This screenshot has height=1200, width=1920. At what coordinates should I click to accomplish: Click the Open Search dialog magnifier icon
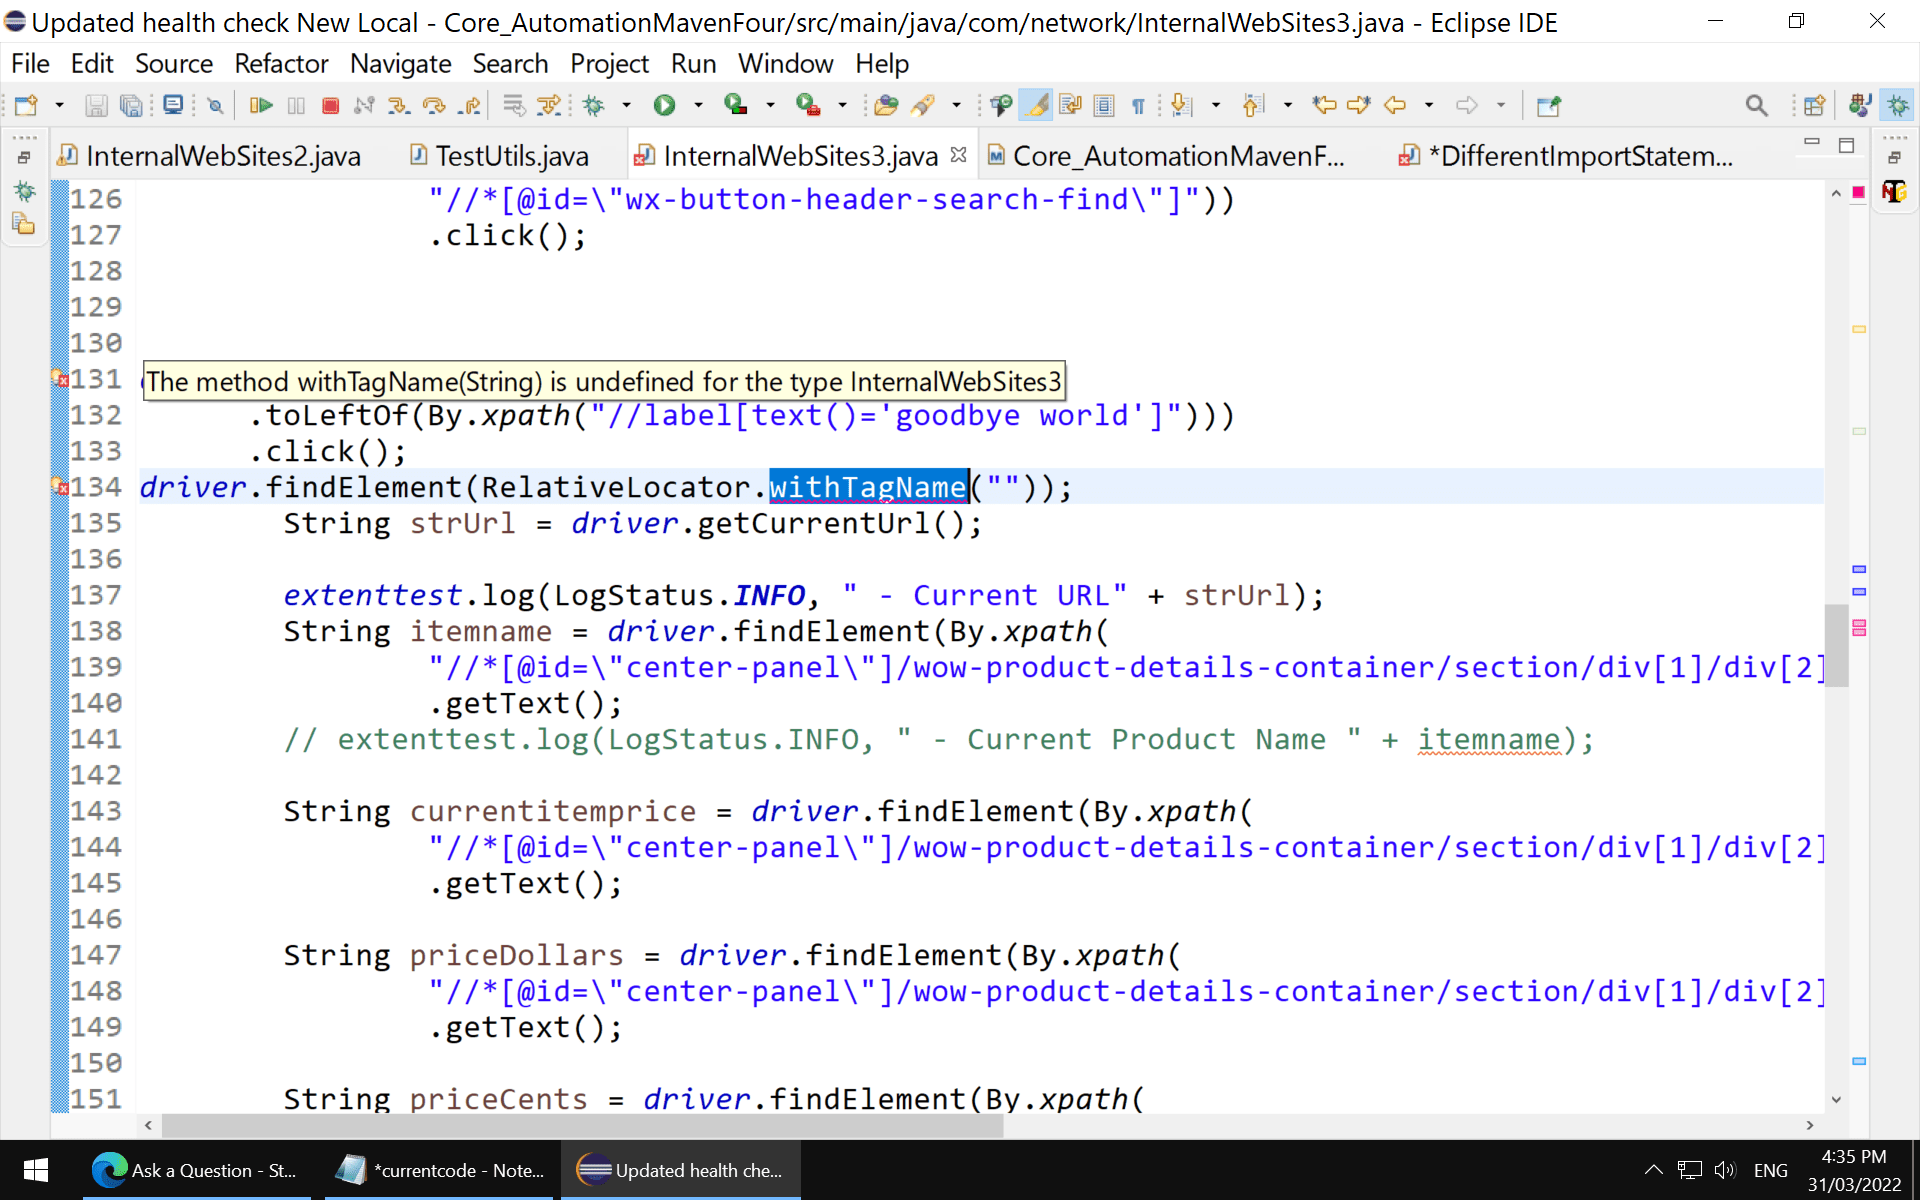1757,105
